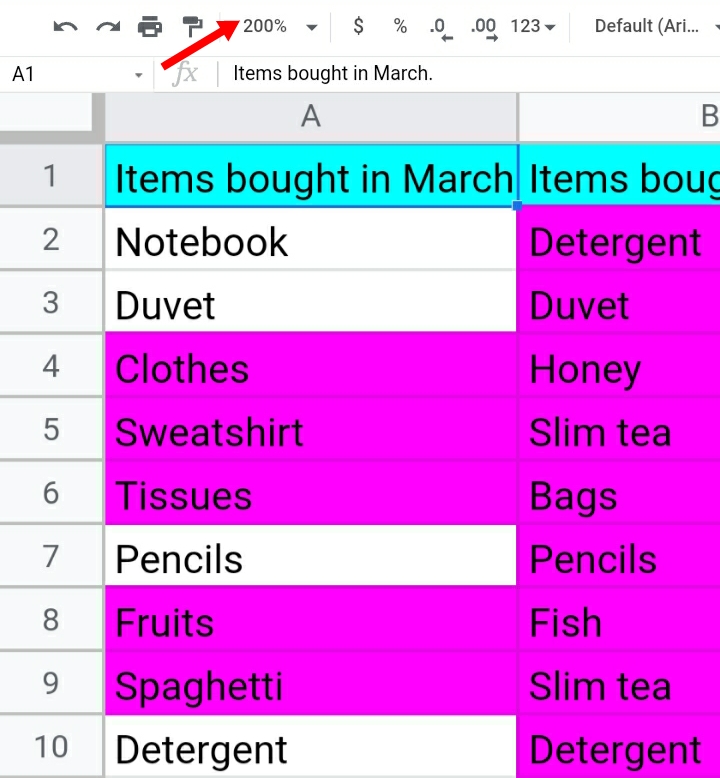Click the Redo arrow icon
Screen dimensions: 720x778
[108, 26]
